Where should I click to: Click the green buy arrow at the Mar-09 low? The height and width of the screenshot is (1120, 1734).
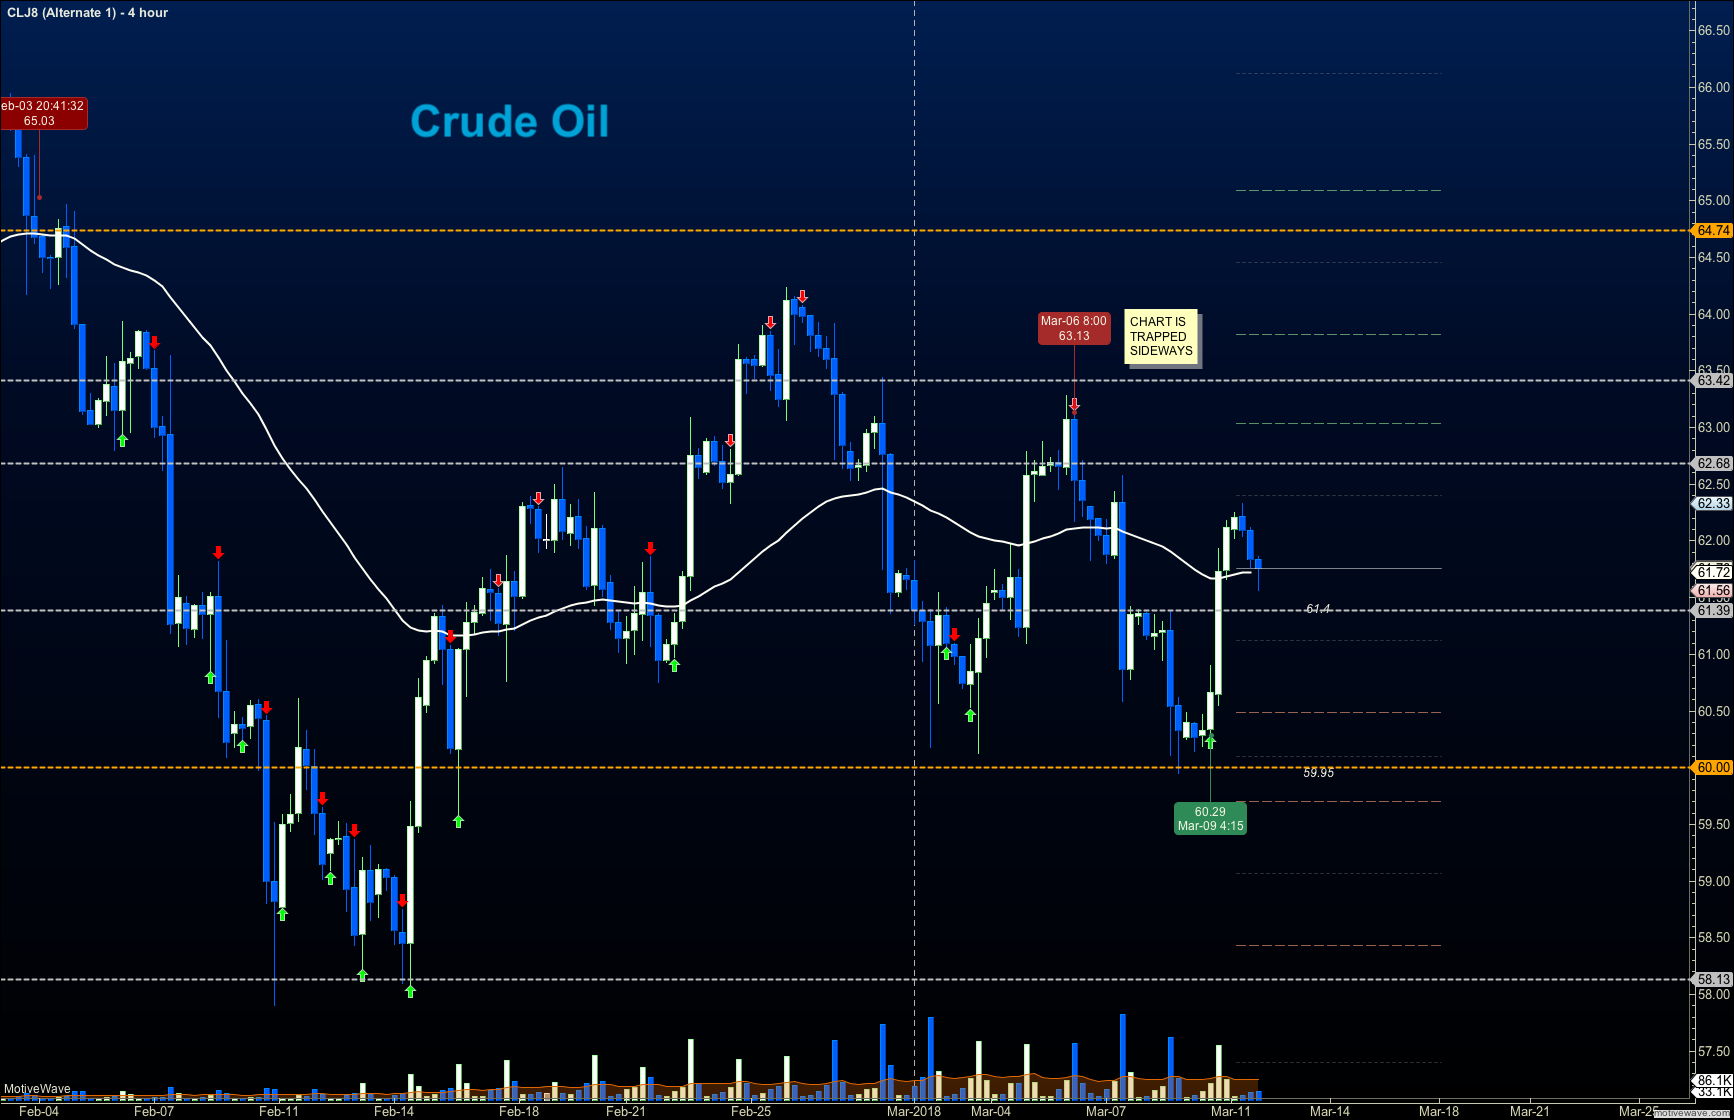pos(1210,742)
